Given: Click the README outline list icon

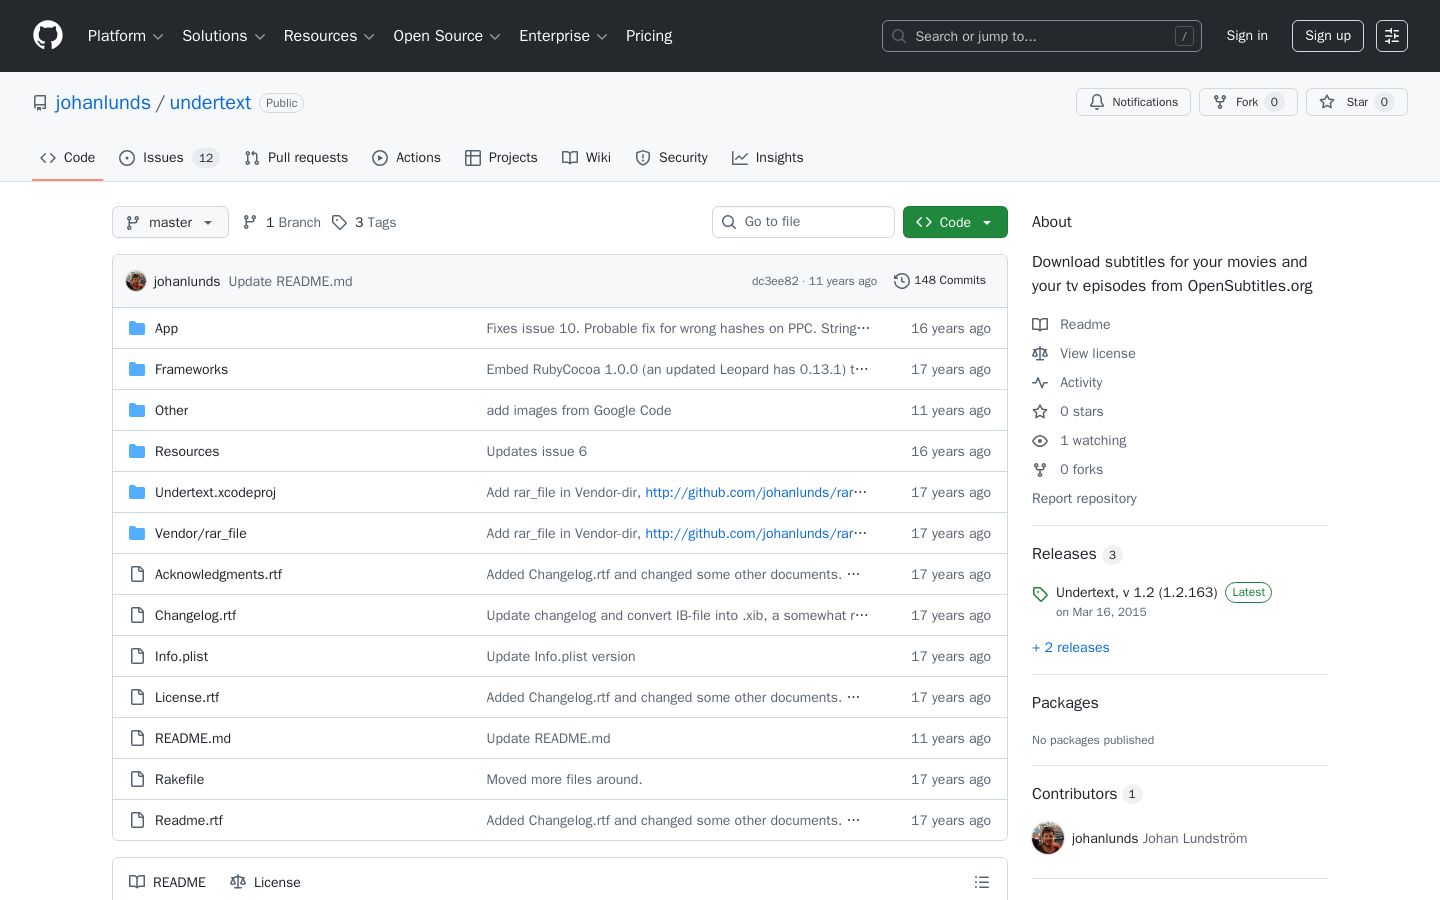Looking at the screenshot, I should (x=982, y=882).
